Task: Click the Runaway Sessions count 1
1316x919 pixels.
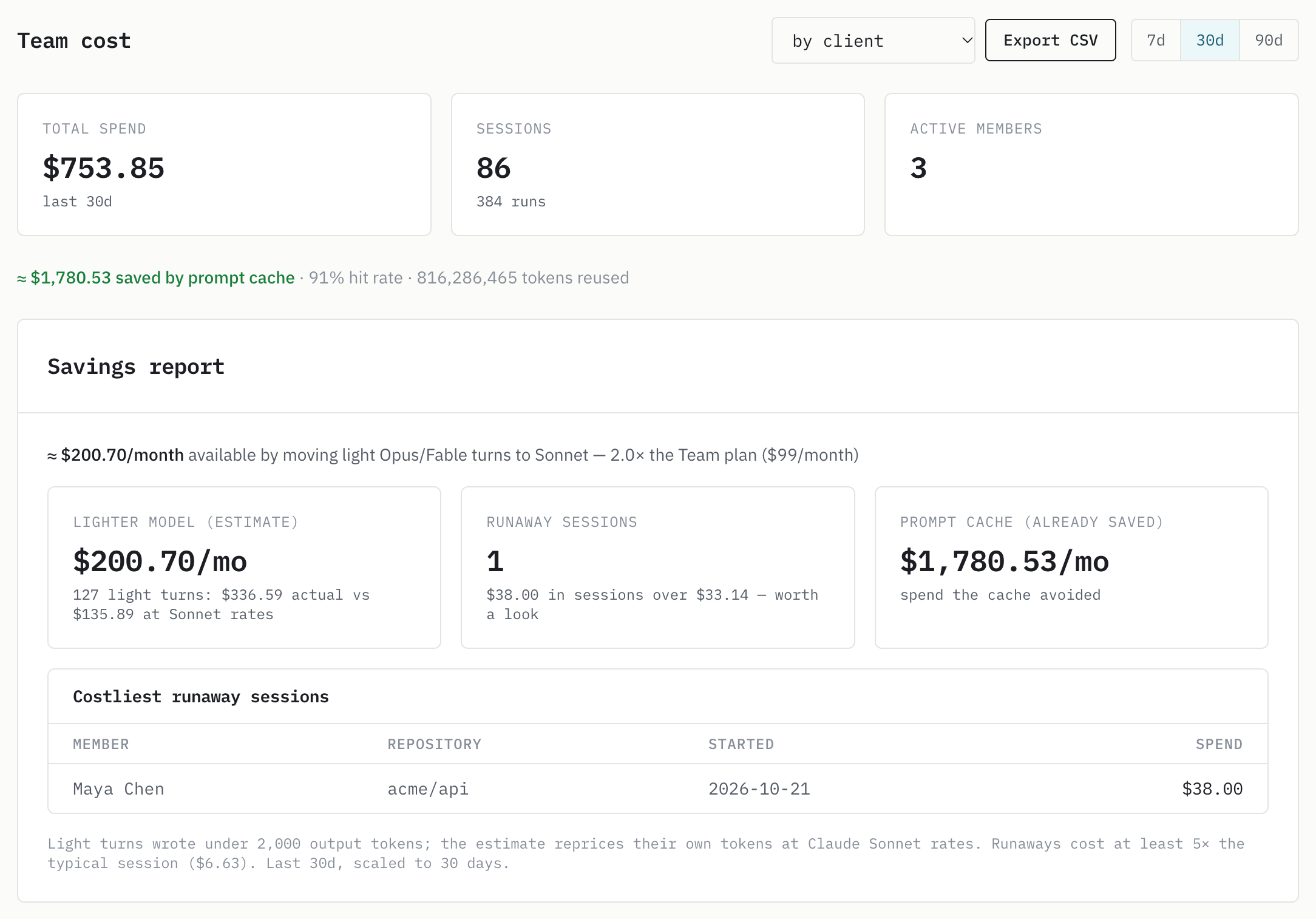Action: pyautogui.click(x=494, y=561)
